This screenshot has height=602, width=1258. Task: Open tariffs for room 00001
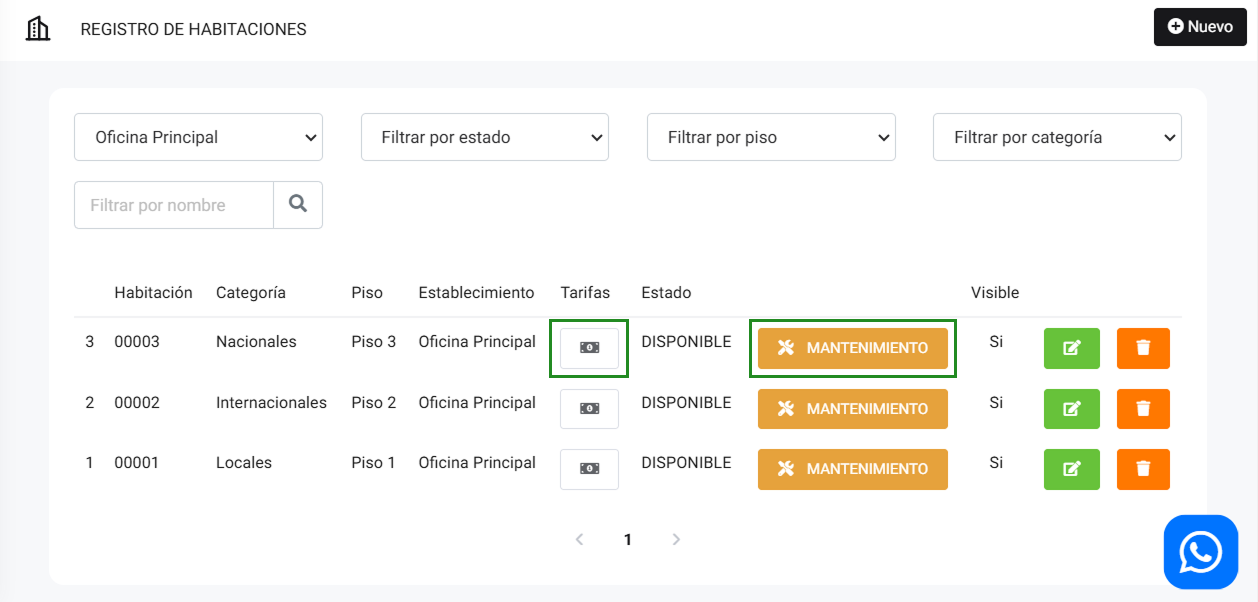point(589,469)
